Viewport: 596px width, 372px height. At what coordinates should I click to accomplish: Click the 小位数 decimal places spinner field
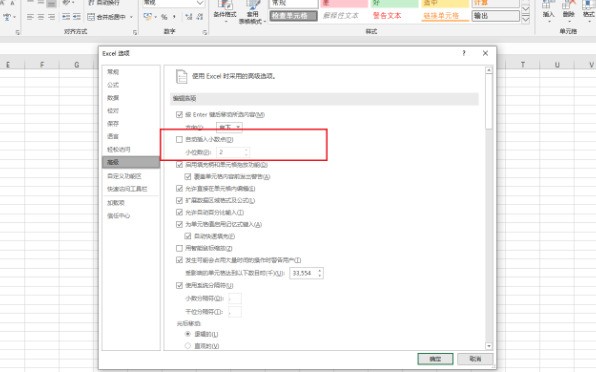(x=233, y=152)
